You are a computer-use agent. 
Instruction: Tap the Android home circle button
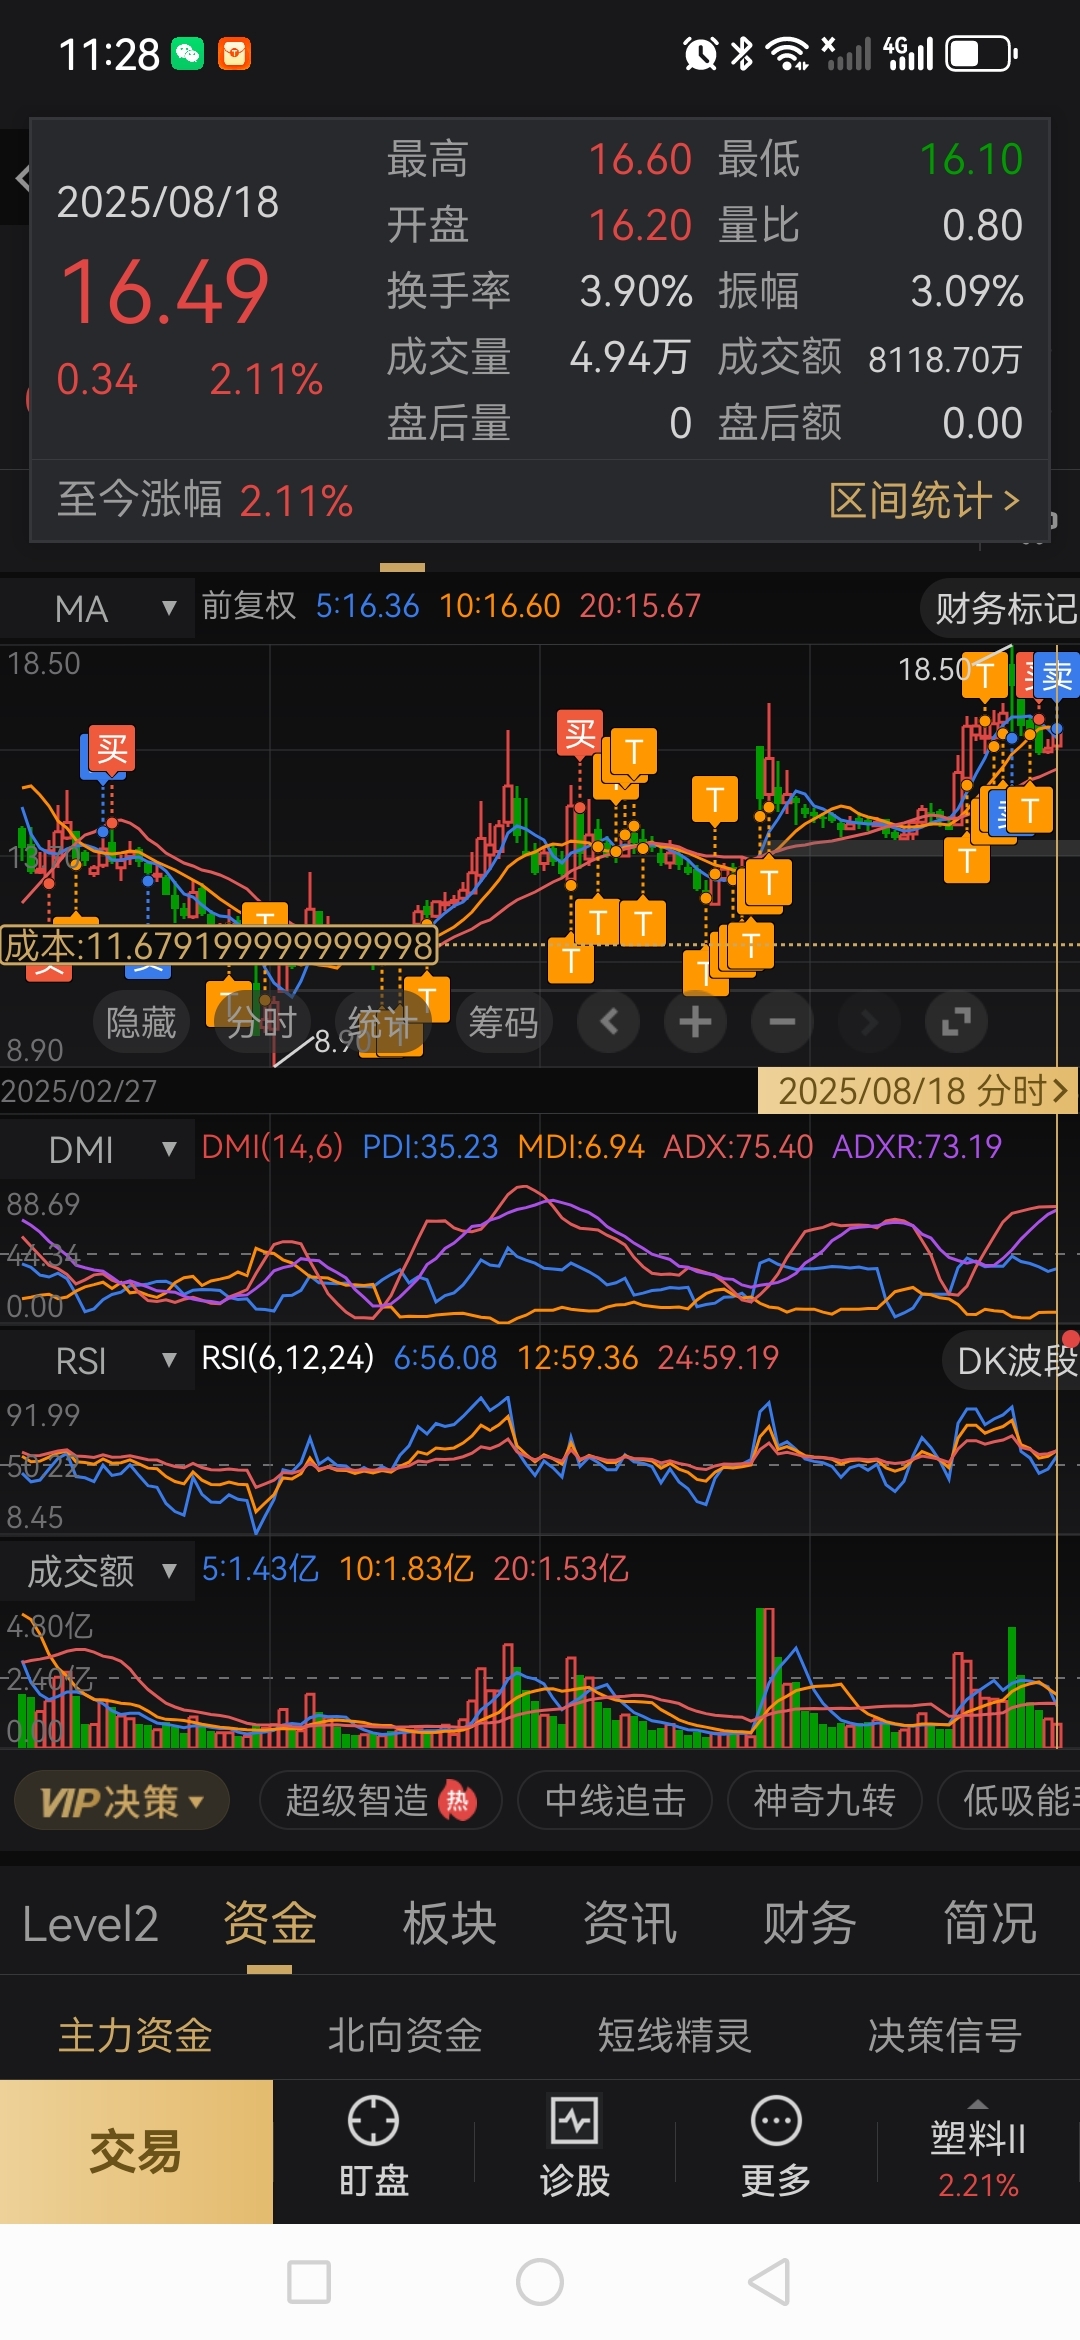(540, 2282)
